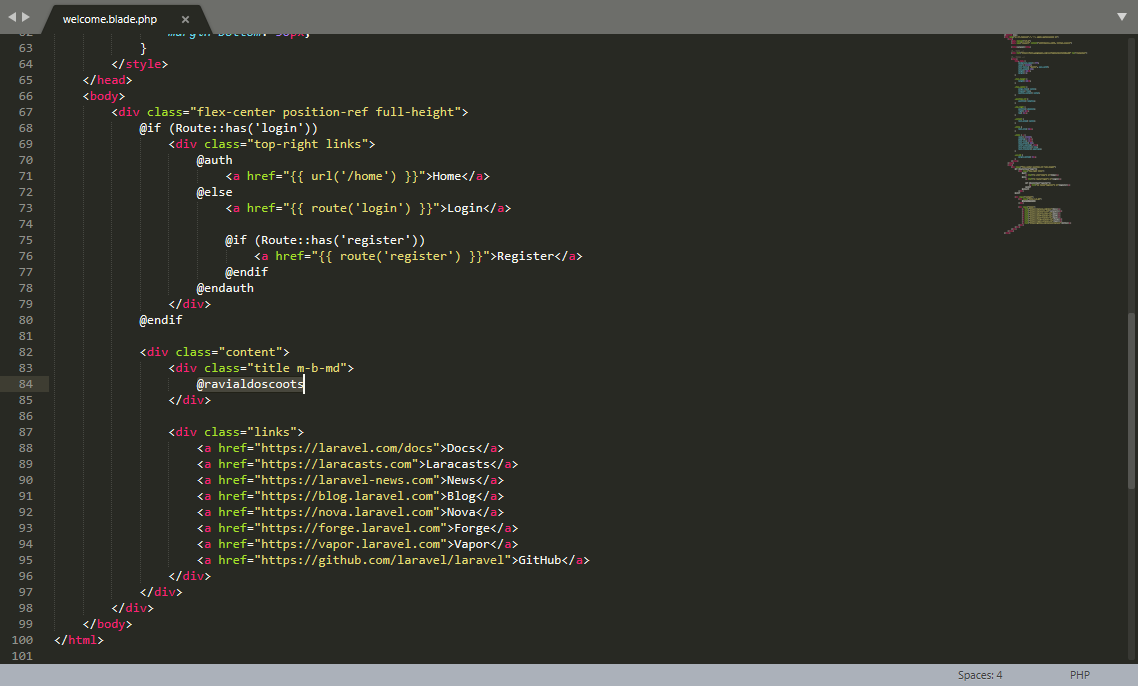
Task: Click the class="content" div line
Action: click(x=214, y=352)
